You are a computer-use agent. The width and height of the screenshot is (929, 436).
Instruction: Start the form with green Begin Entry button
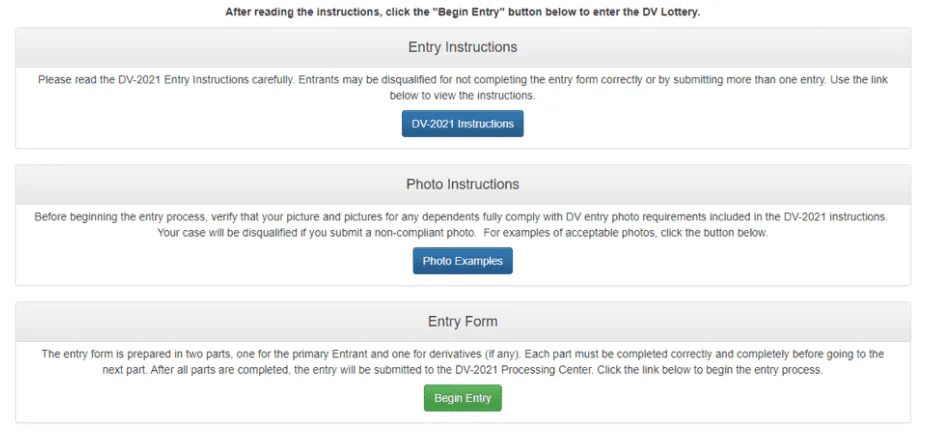(x=462, y=398)
